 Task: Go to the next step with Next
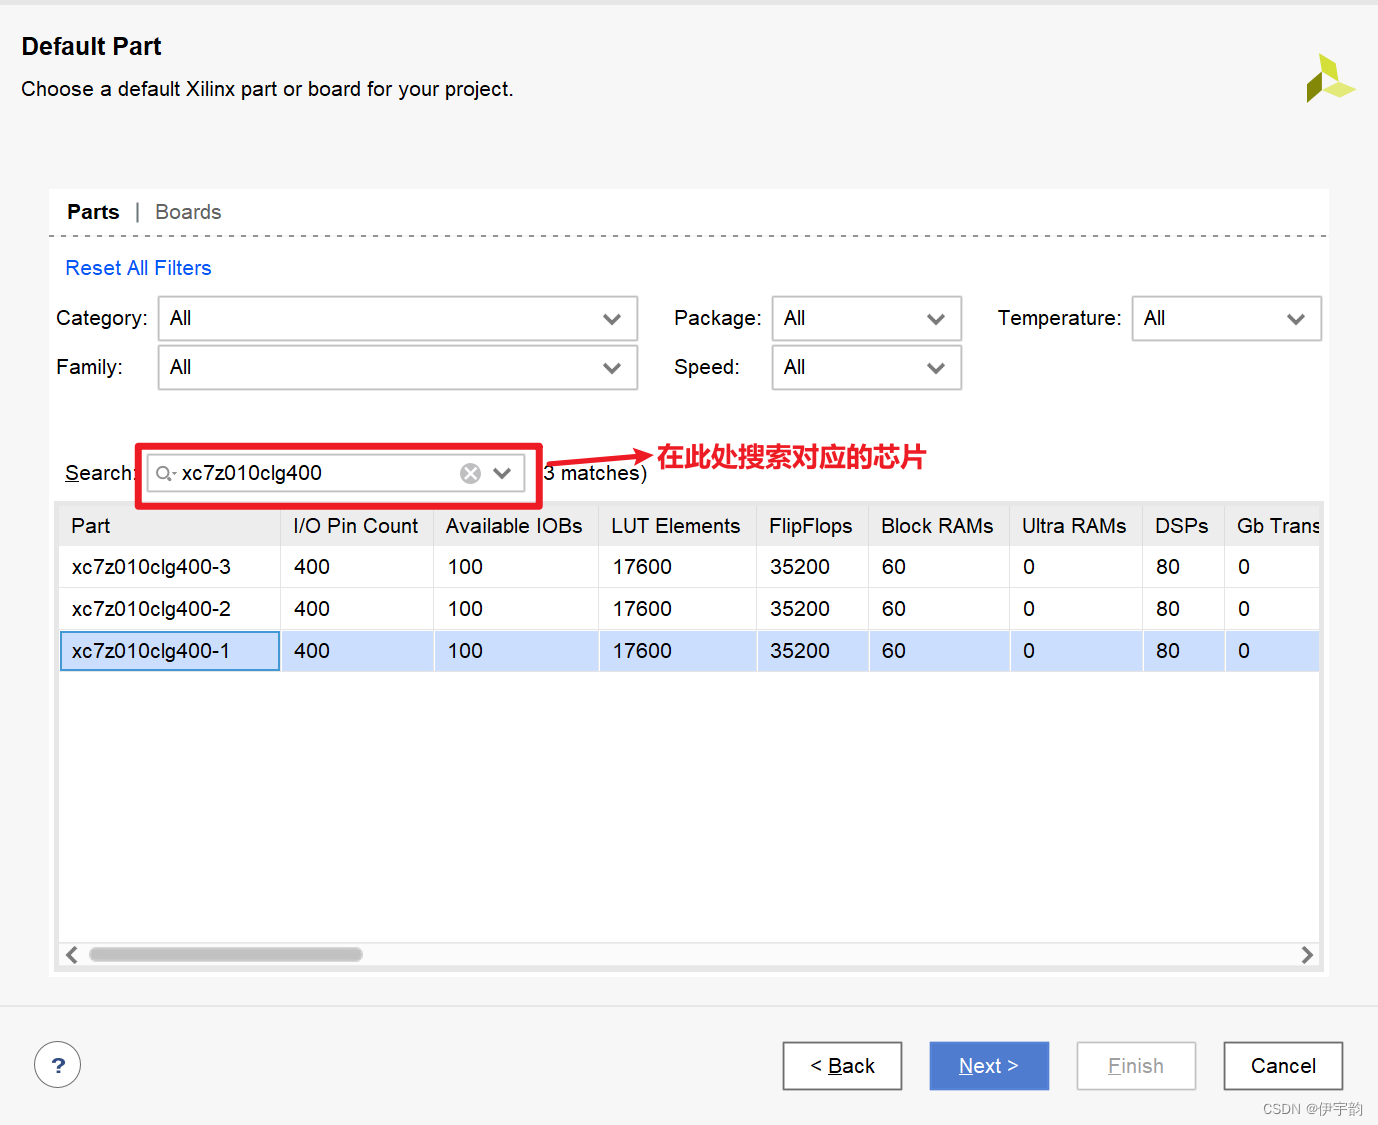pos(989,1066)
